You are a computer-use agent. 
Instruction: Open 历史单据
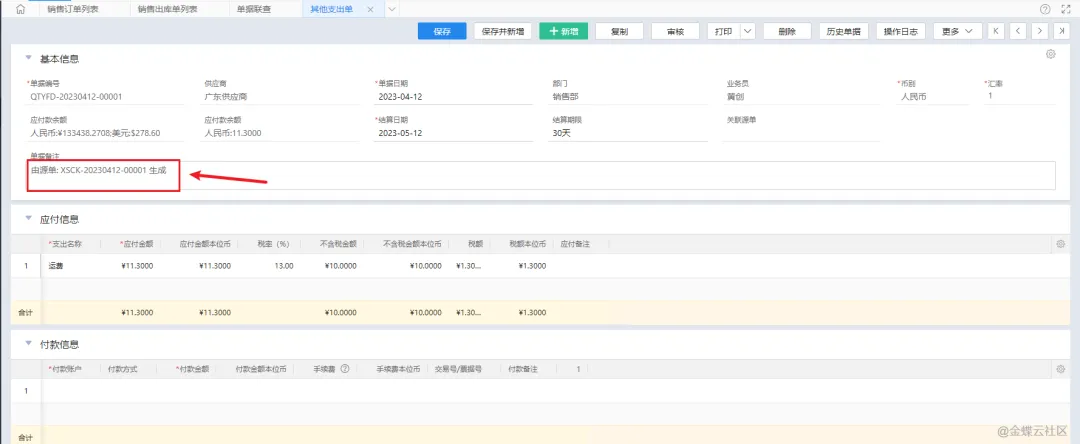point(844,31)
